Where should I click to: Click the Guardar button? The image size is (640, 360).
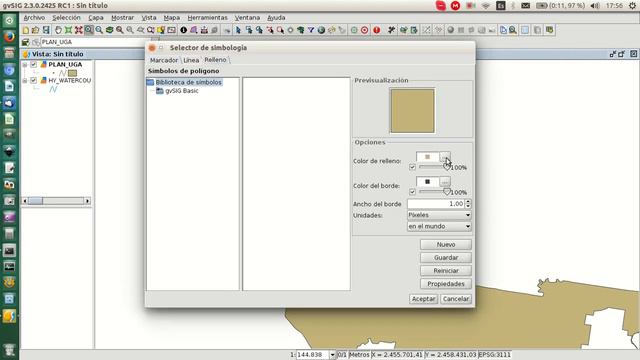(x=446, y=258)
